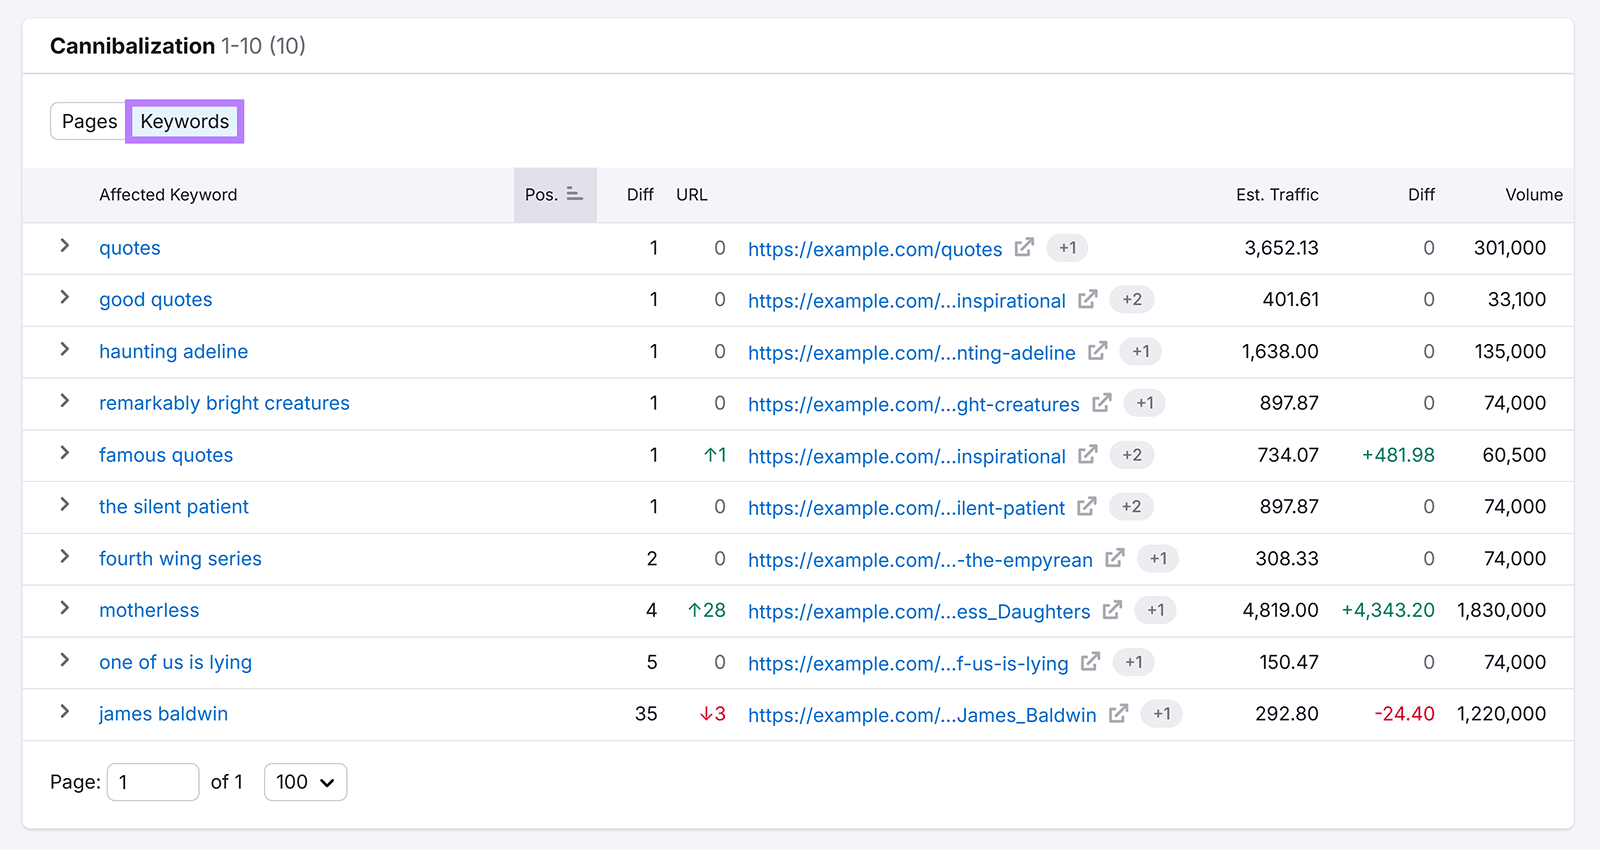1600x850 pixels.
Task: Open external link icon for ilent-patient URL
Action: coord(1087,507)
